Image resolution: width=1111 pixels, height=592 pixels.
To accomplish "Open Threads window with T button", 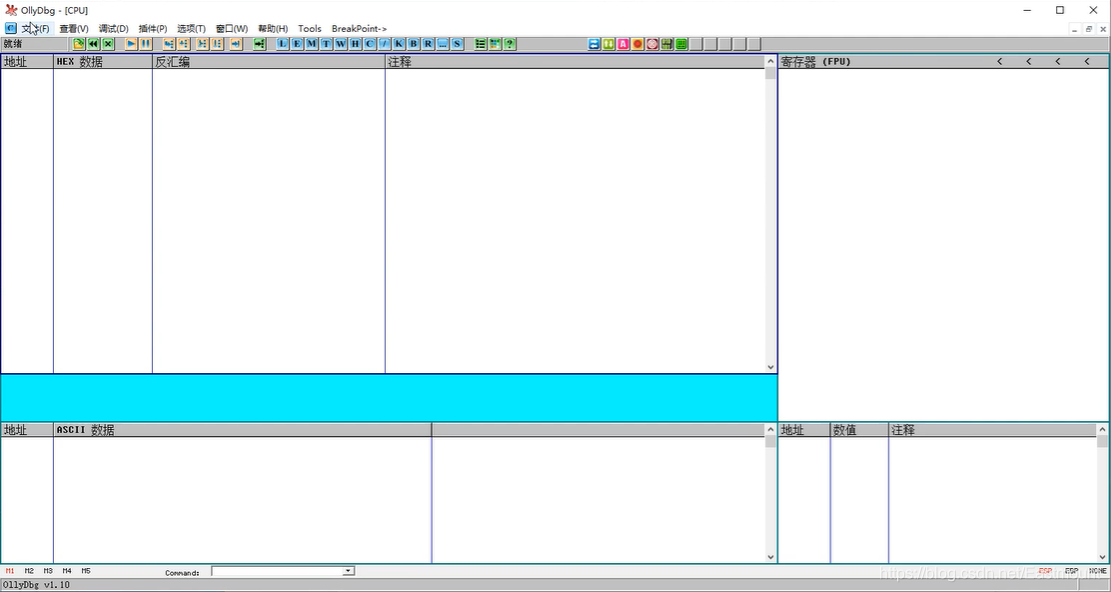I will coord(326,44).
